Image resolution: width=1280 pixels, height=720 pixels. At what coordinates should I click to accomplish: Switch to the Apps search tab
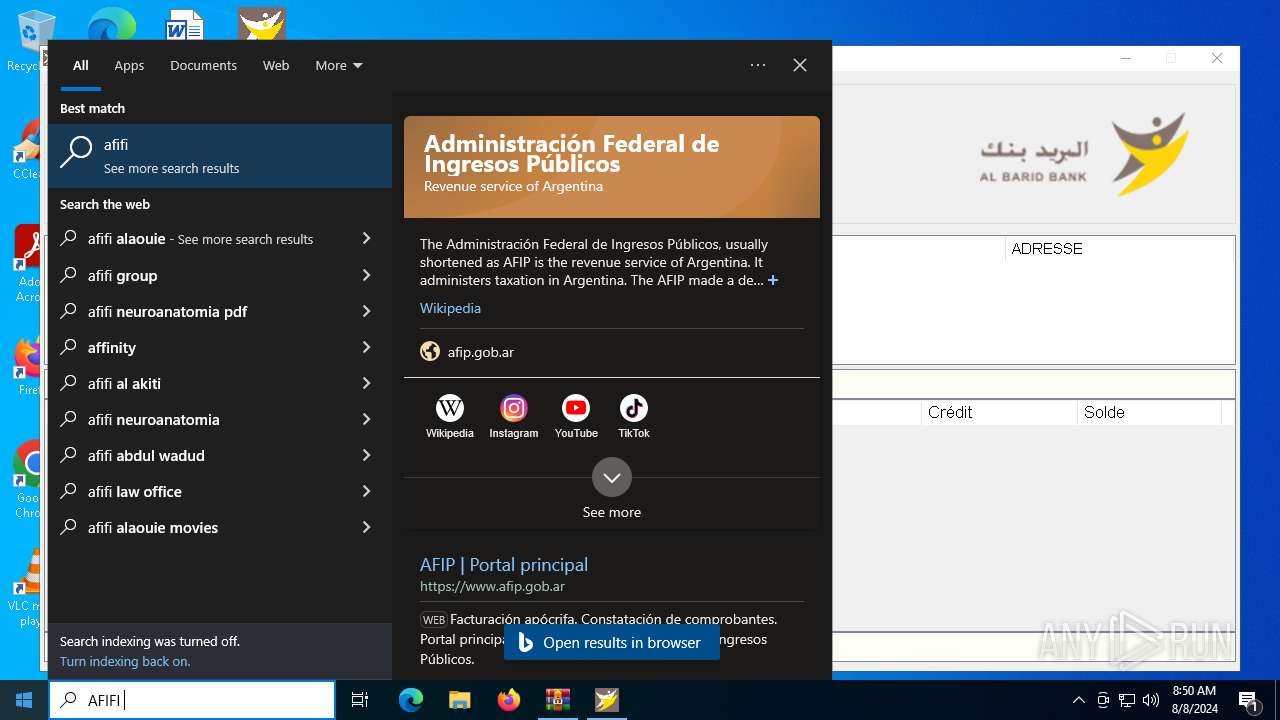click(129, 65)
